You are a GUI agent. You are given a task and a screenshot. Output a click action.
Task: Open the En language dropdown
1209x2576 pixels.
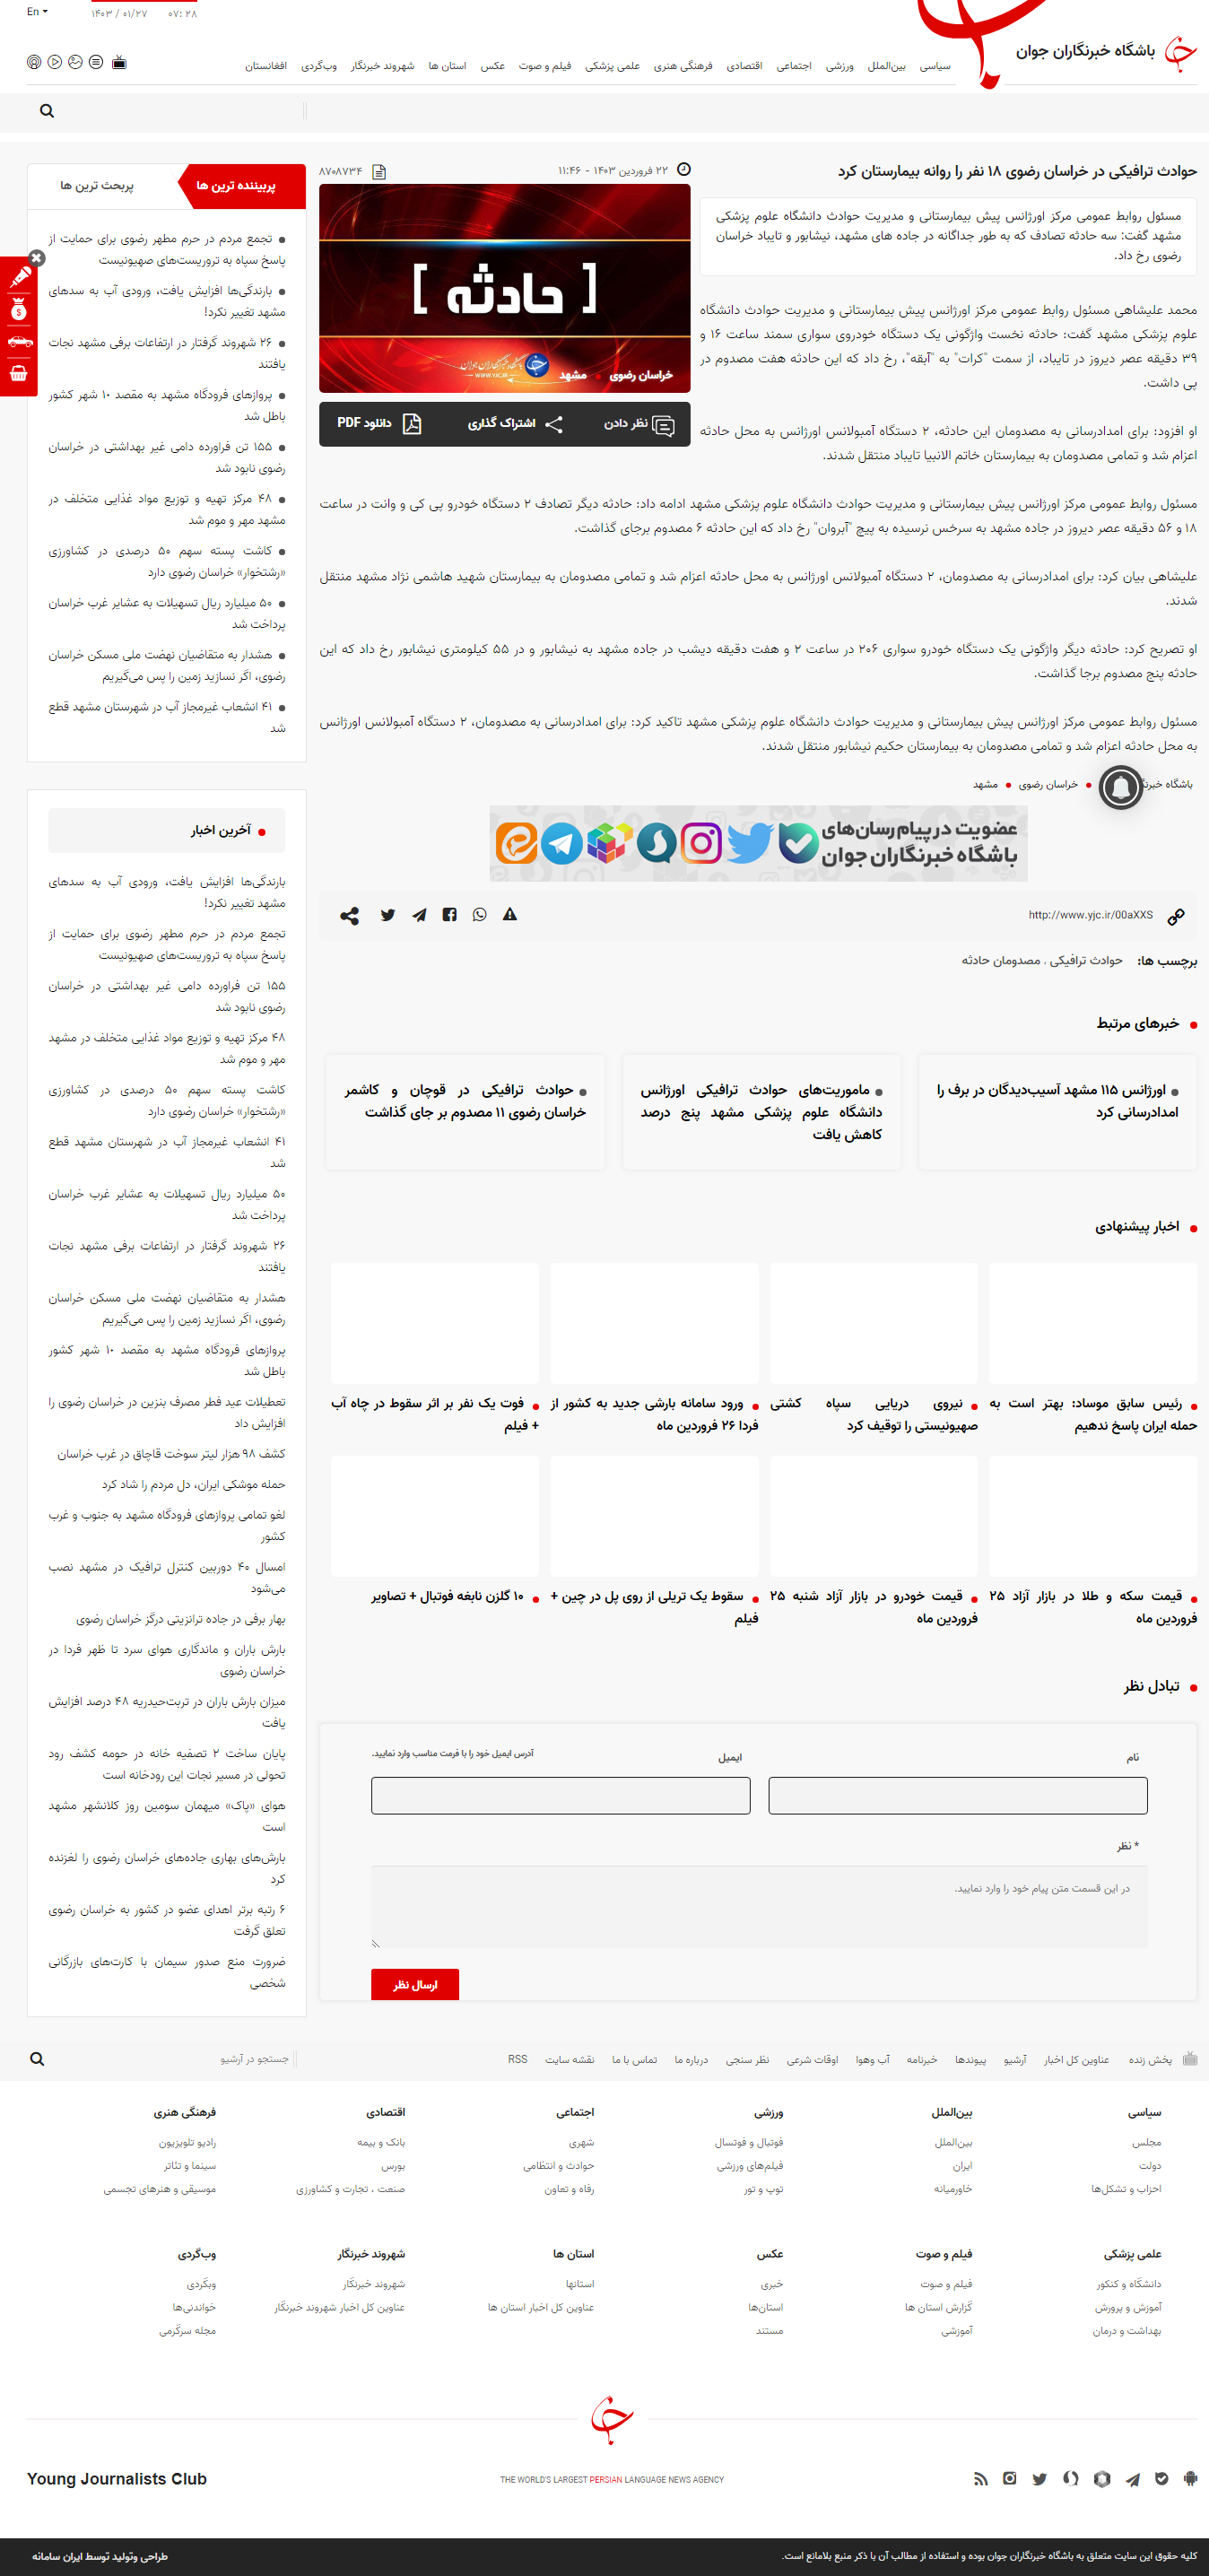point(37,12)
